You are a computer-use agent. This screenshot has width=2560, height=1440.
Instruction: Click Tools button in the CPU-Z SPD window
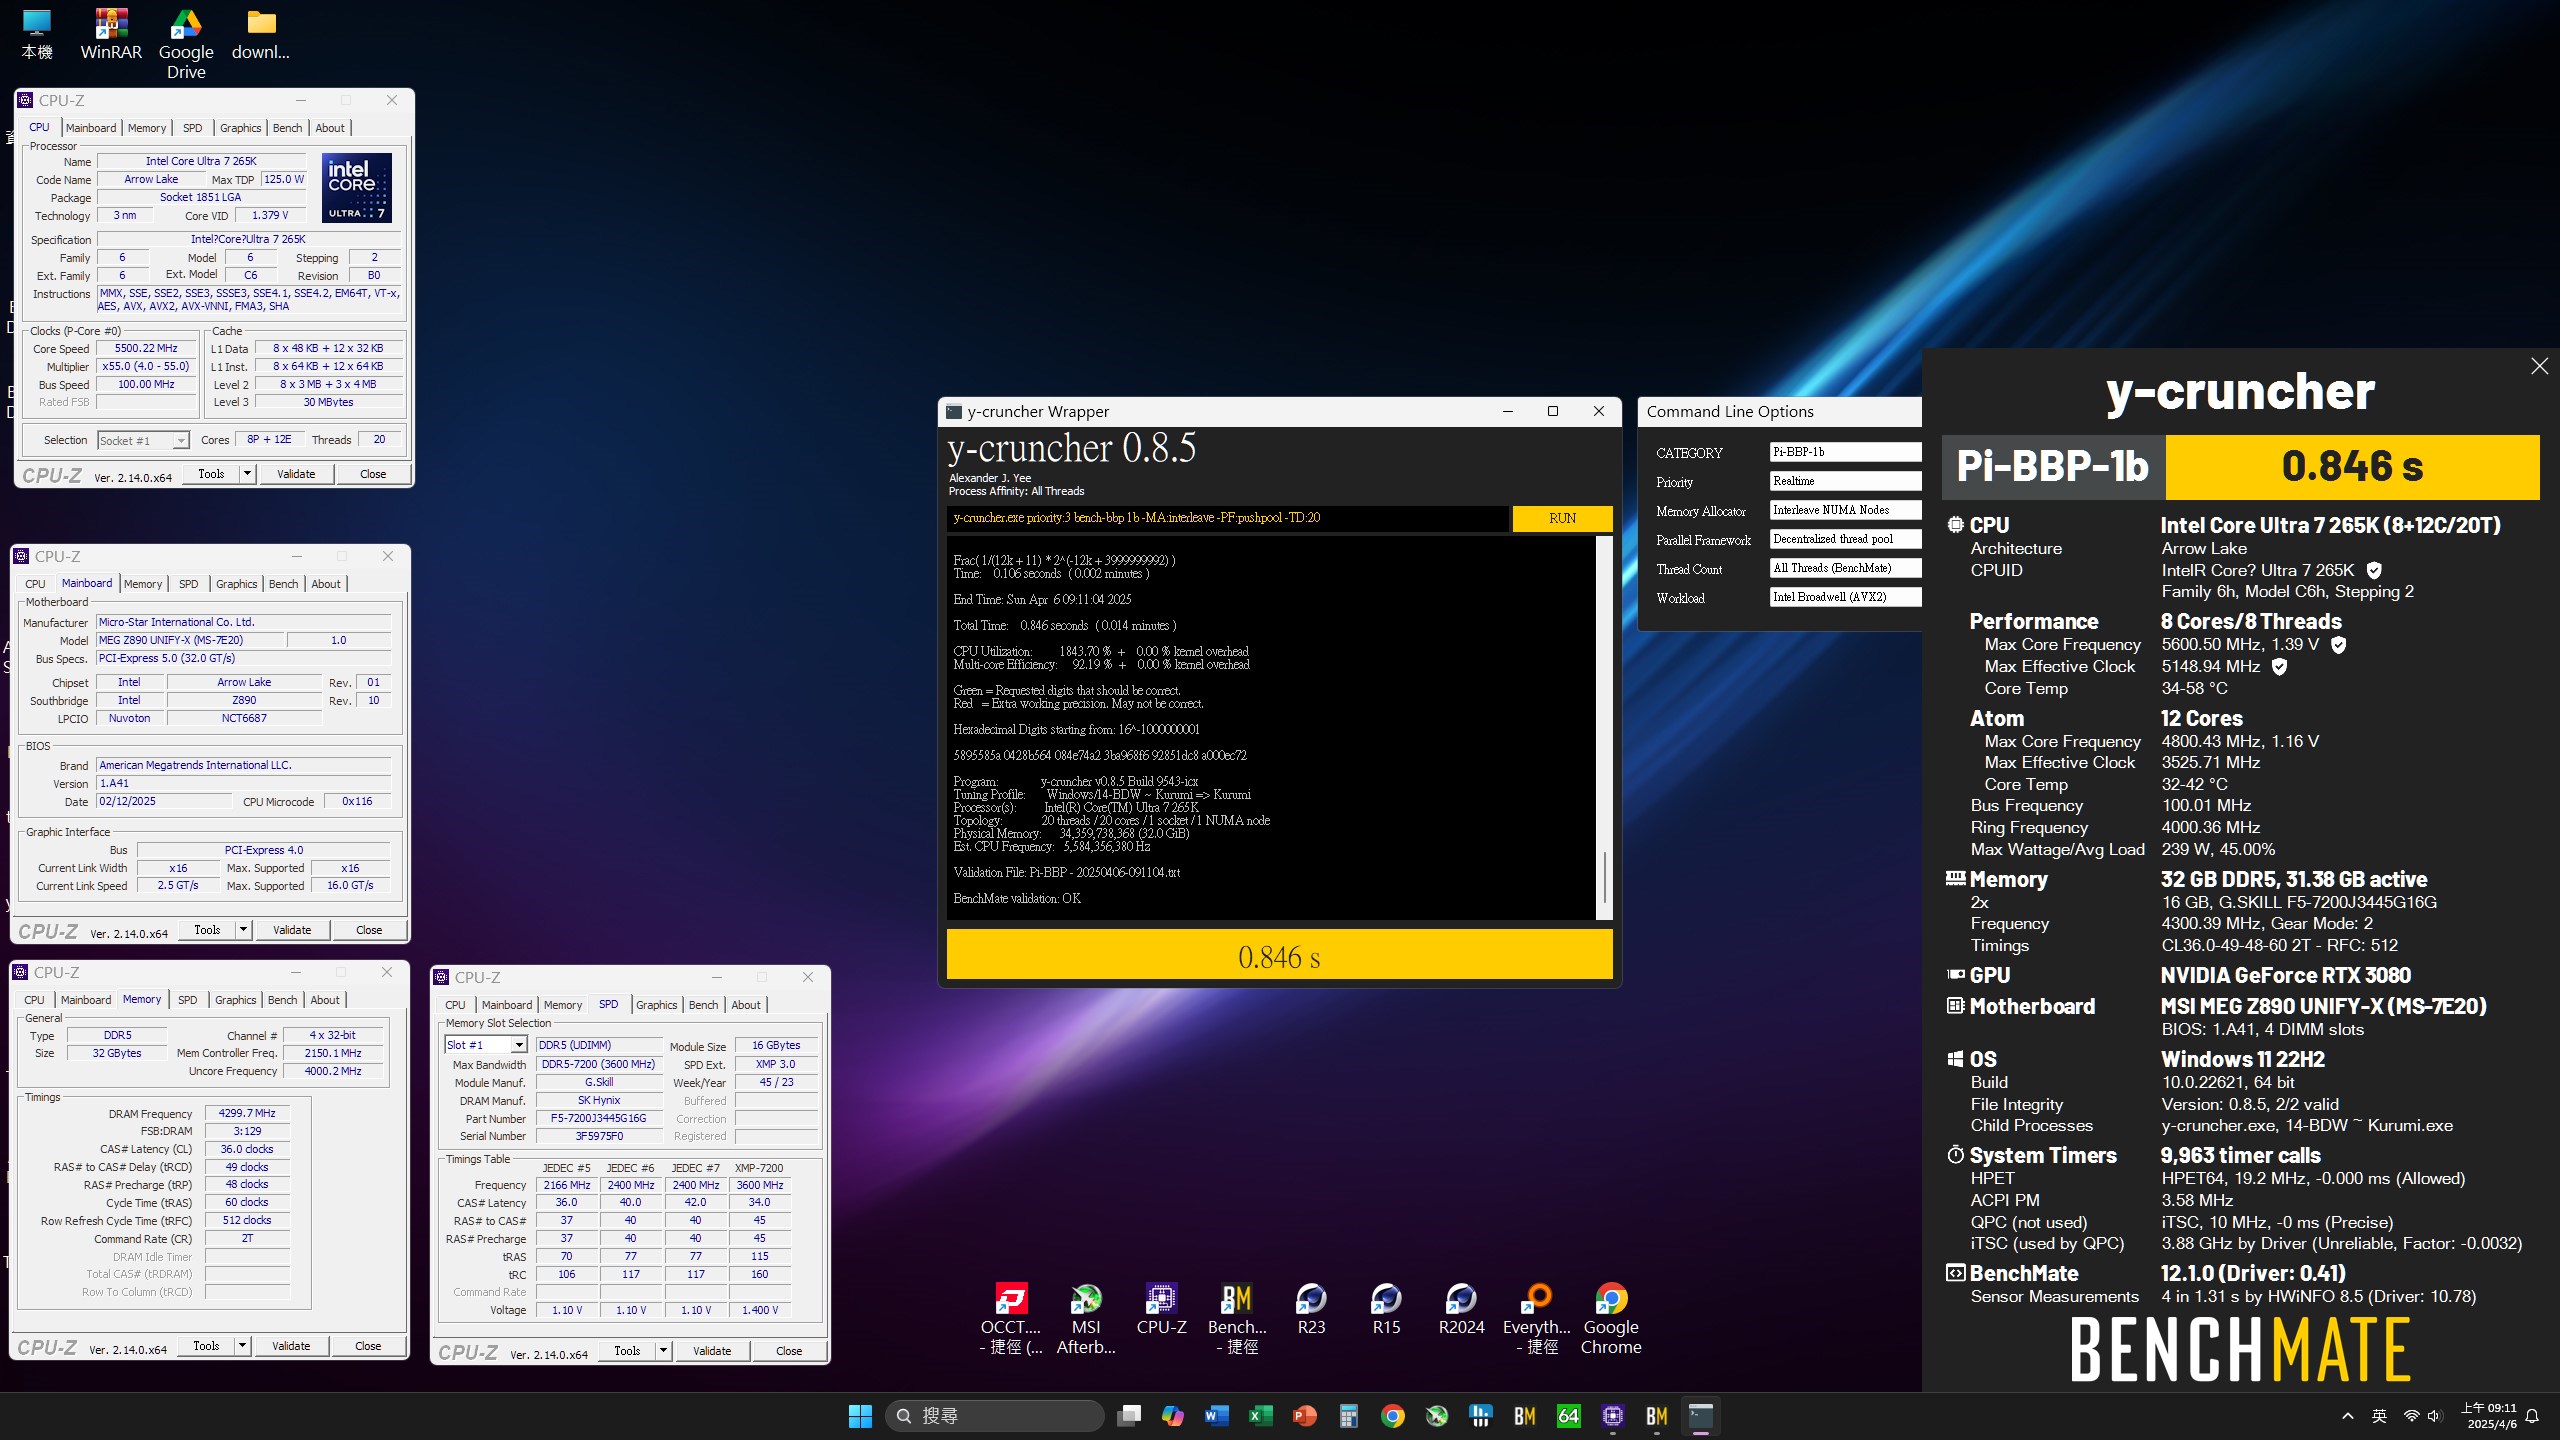(627, 1351)
